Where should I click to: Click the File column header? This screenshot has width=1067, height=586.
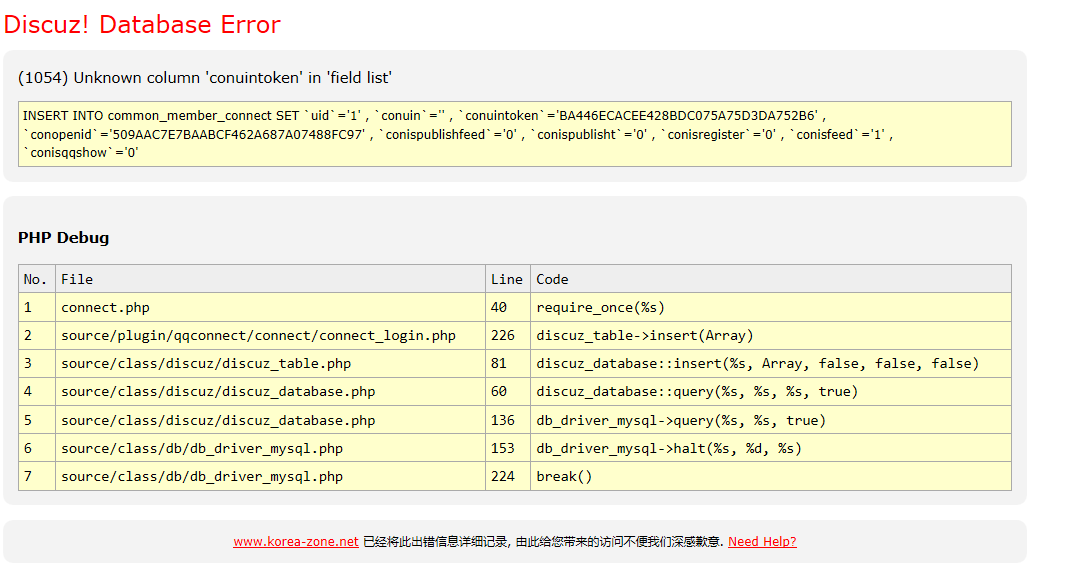pos(77,279)
